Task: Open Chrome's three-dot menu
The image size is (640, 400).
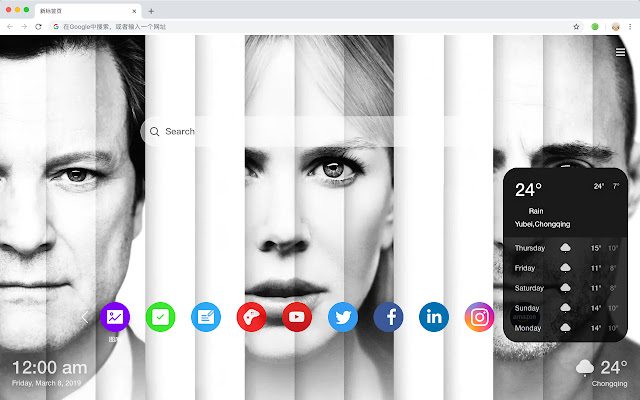Action: click(x=630, y=27)
